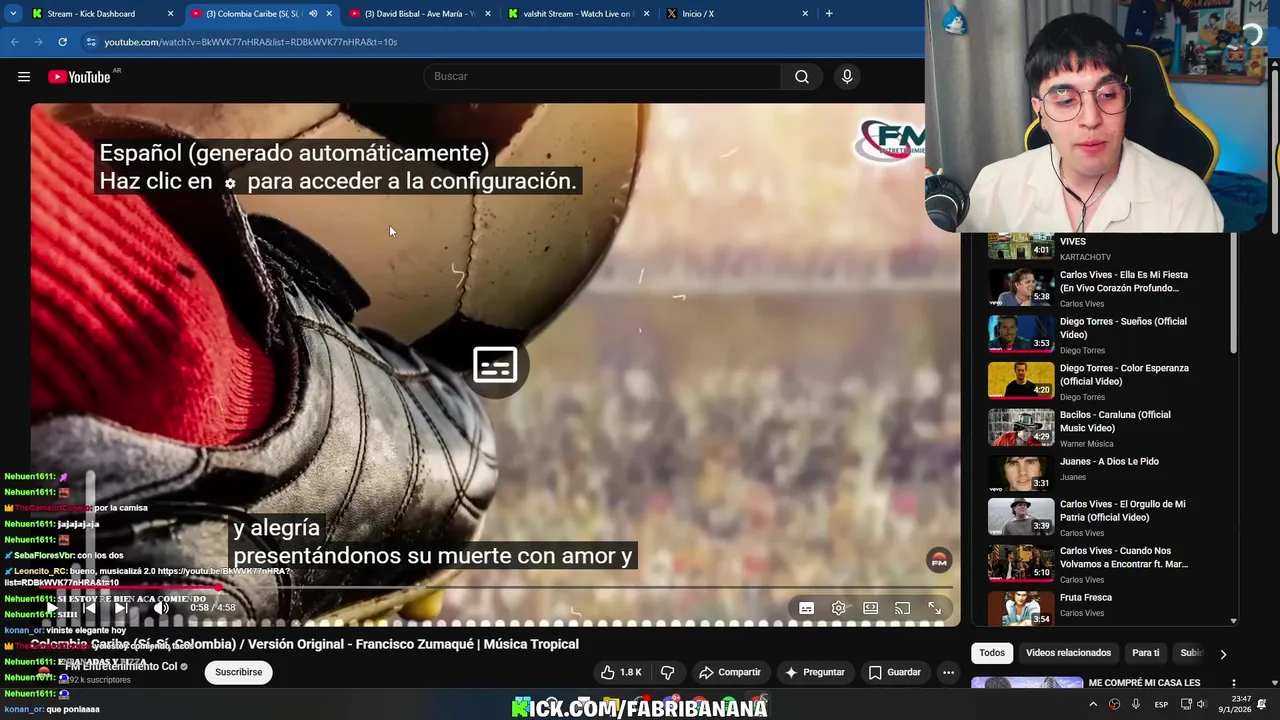Viewport: 1280px width, 720px height.
Task: Go back with the browser back arrow
Action: click(14, 42)
